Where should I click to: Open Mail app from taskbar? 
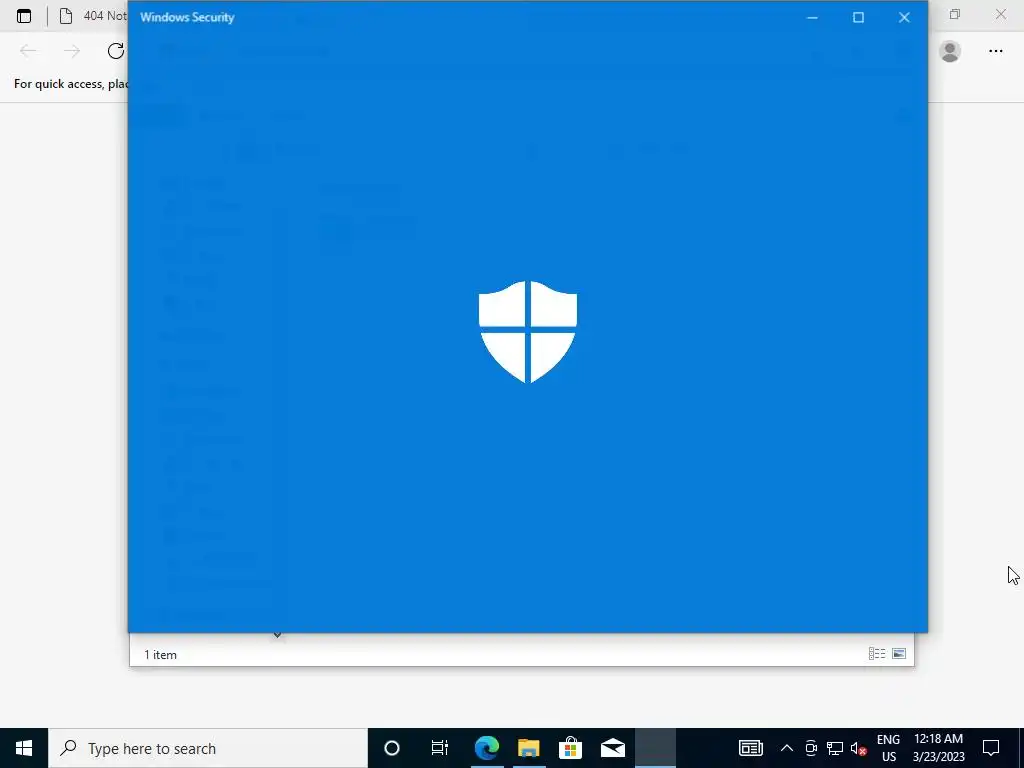[x=613, y=748]
